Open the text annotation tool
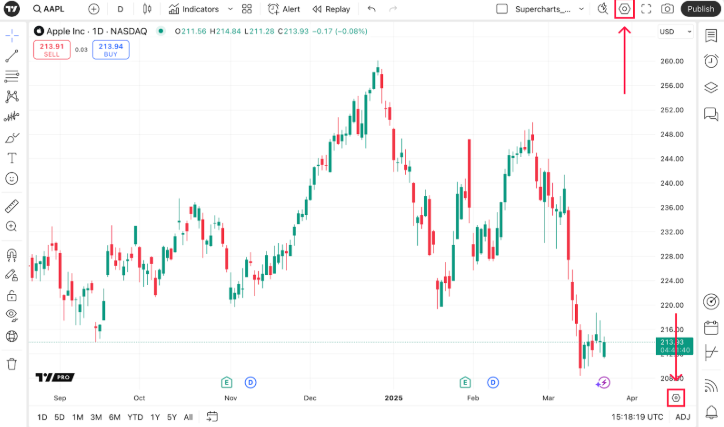The width and height of the screenshot is (724, 427). [12, 158]
